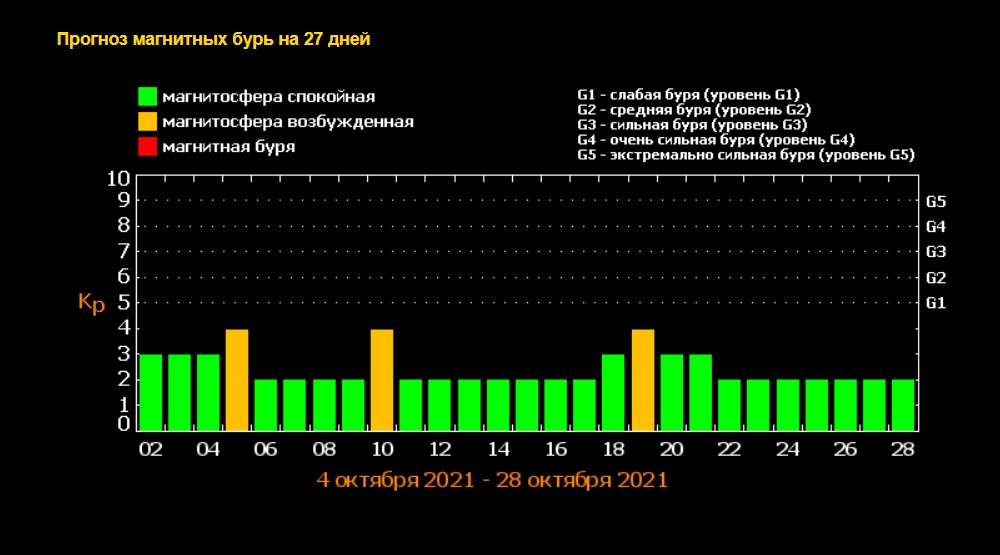Click the date range '4 октября 2021 - 28 октября 2021'
1000x555 pixels.
point(491,479)
